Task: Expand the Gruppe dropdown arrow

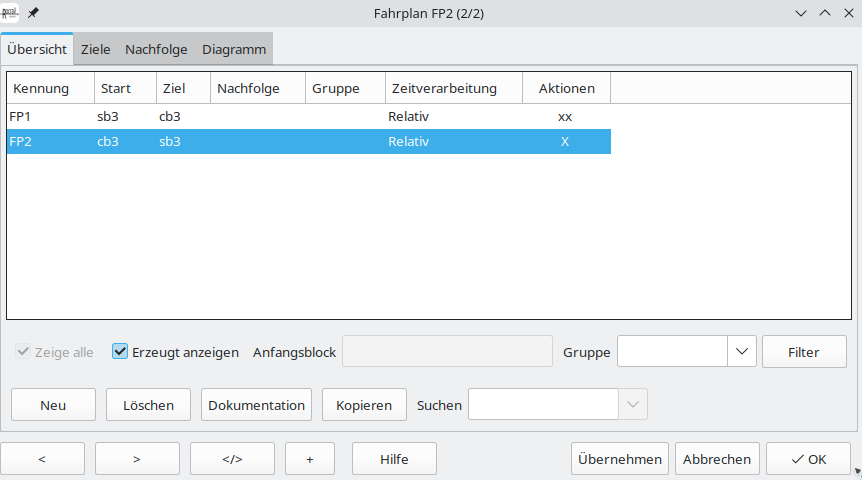Action: 741,351
